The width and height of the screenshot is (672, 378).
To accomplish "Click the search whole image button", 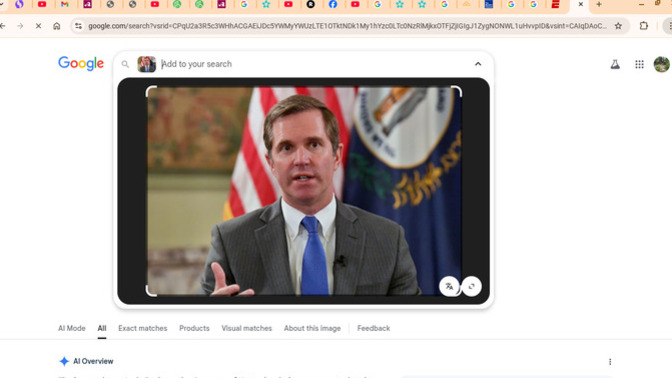I will pyautogui.click(x=471, y=286).
